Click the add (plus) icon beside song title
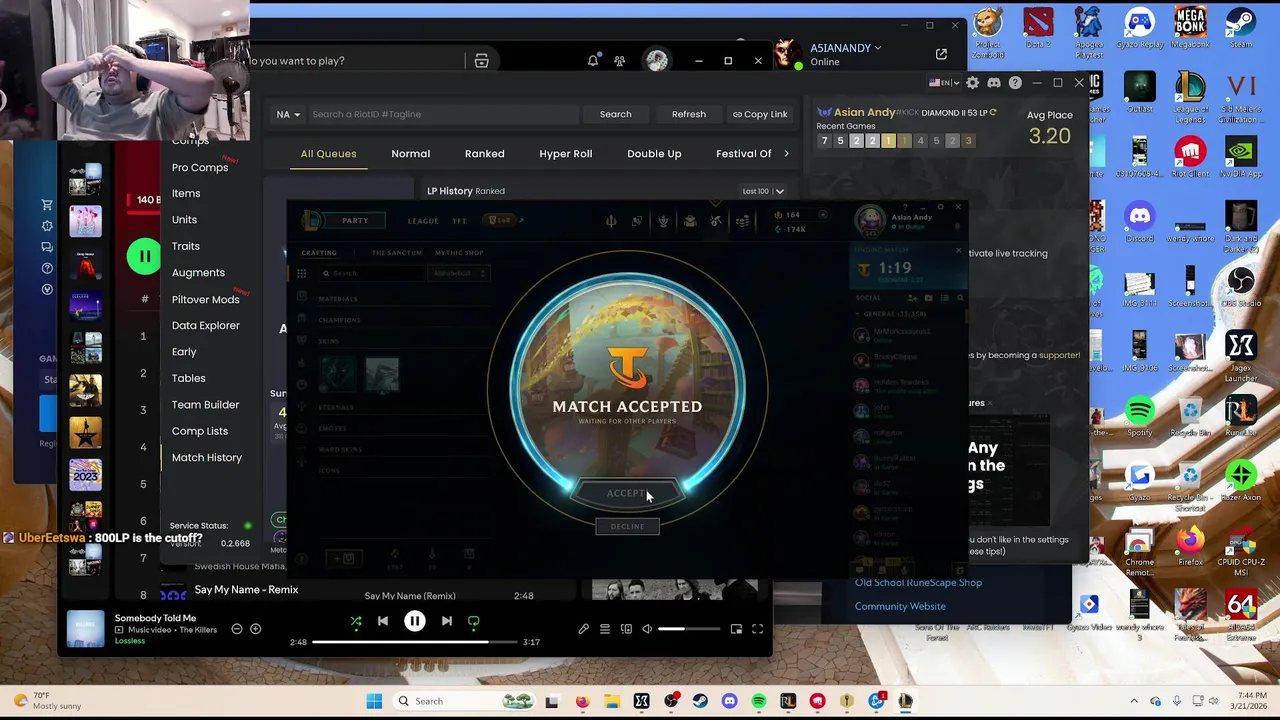 pos(256,629)
